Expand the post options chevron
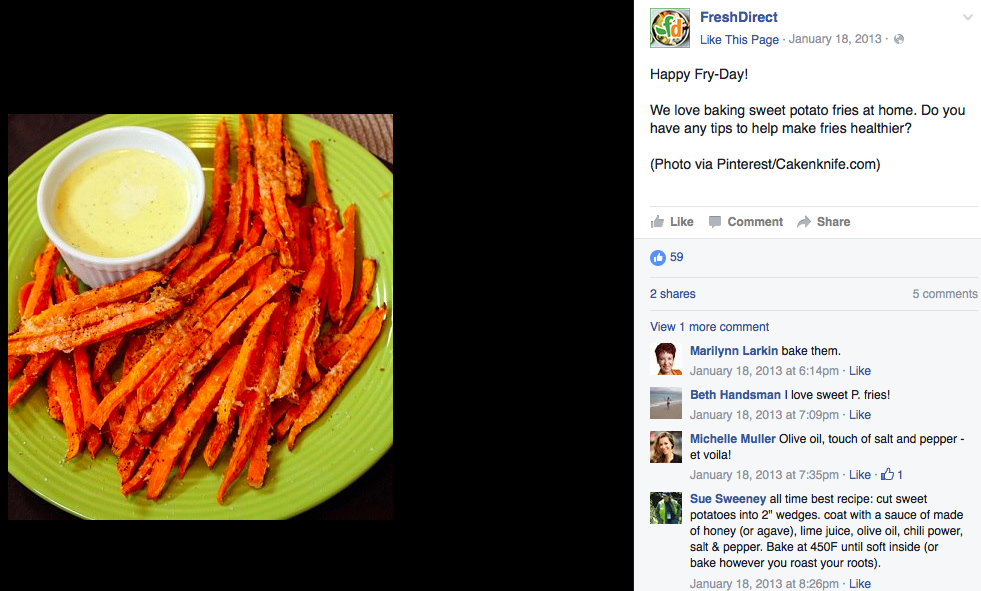Viewport: 981px width, 591px height. click(968, 18)
